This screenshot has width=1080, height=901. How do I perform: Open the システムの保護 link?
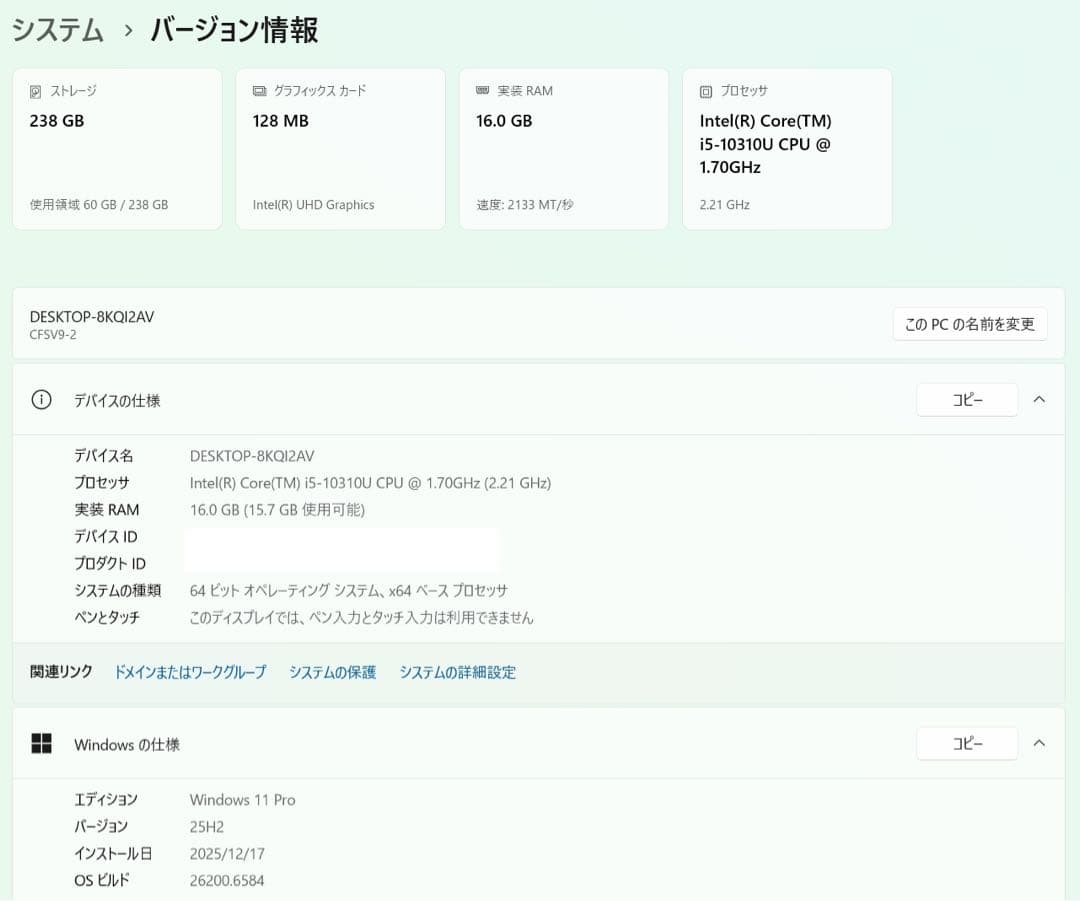coord(332,672)
